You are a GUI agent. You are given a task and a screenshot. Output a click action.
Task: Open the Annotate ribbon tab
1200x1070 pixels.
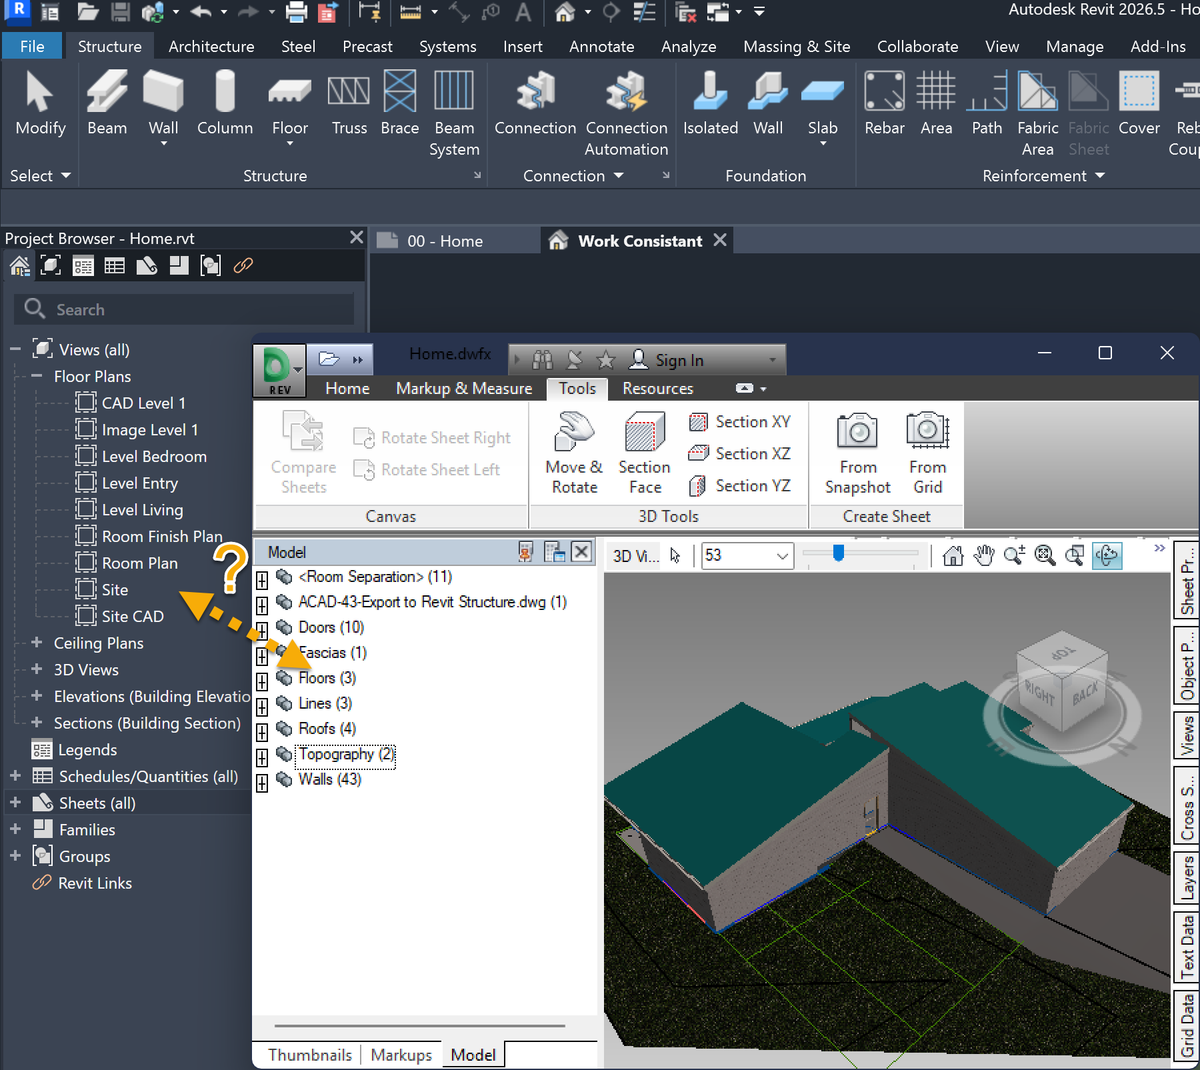coord(601,46)
